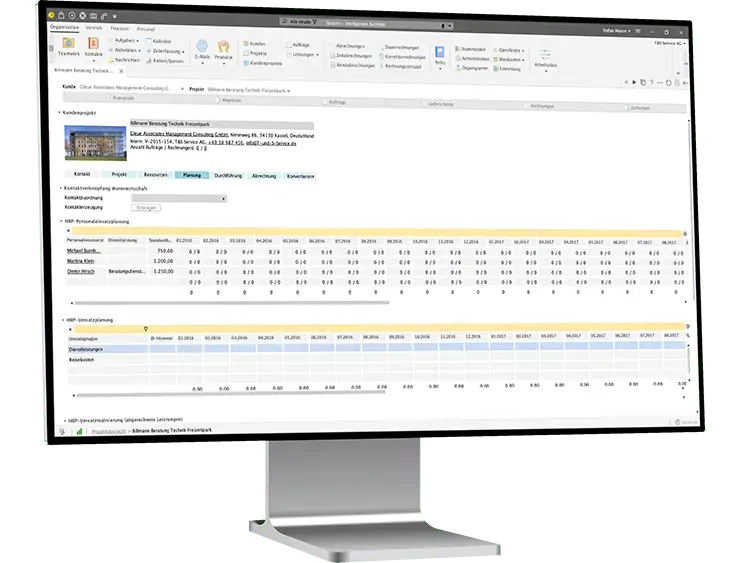Open the Kunde dropdown
This screenshot has height=563, width=740.
182,89
